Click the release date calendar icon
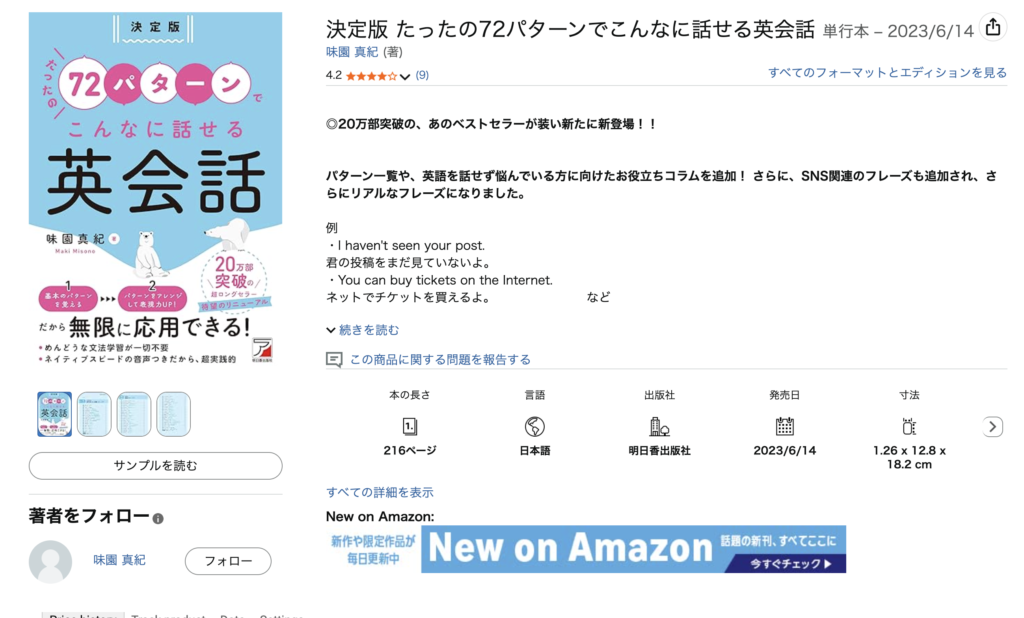The height and width of the screenshot is (618, 1024). 784,427
